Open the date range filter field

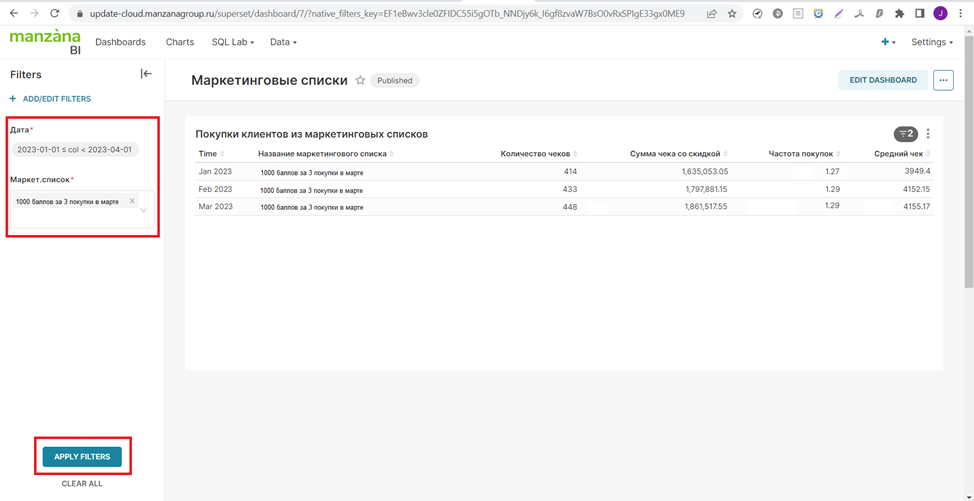coord(76,150)
